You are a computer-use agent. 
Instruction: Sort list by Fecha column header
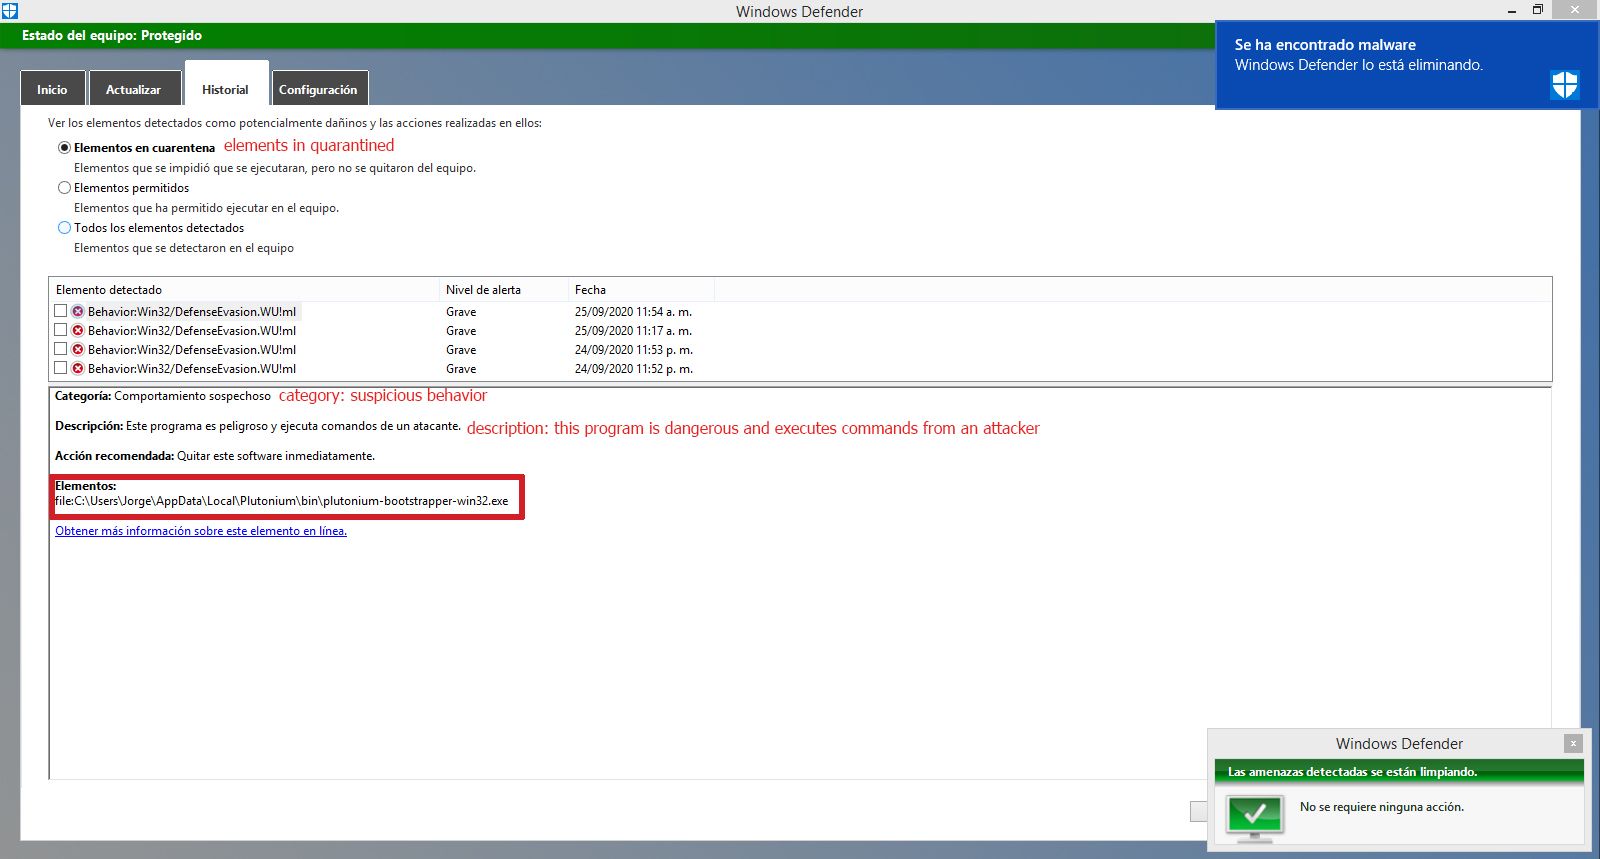(641, 289)
